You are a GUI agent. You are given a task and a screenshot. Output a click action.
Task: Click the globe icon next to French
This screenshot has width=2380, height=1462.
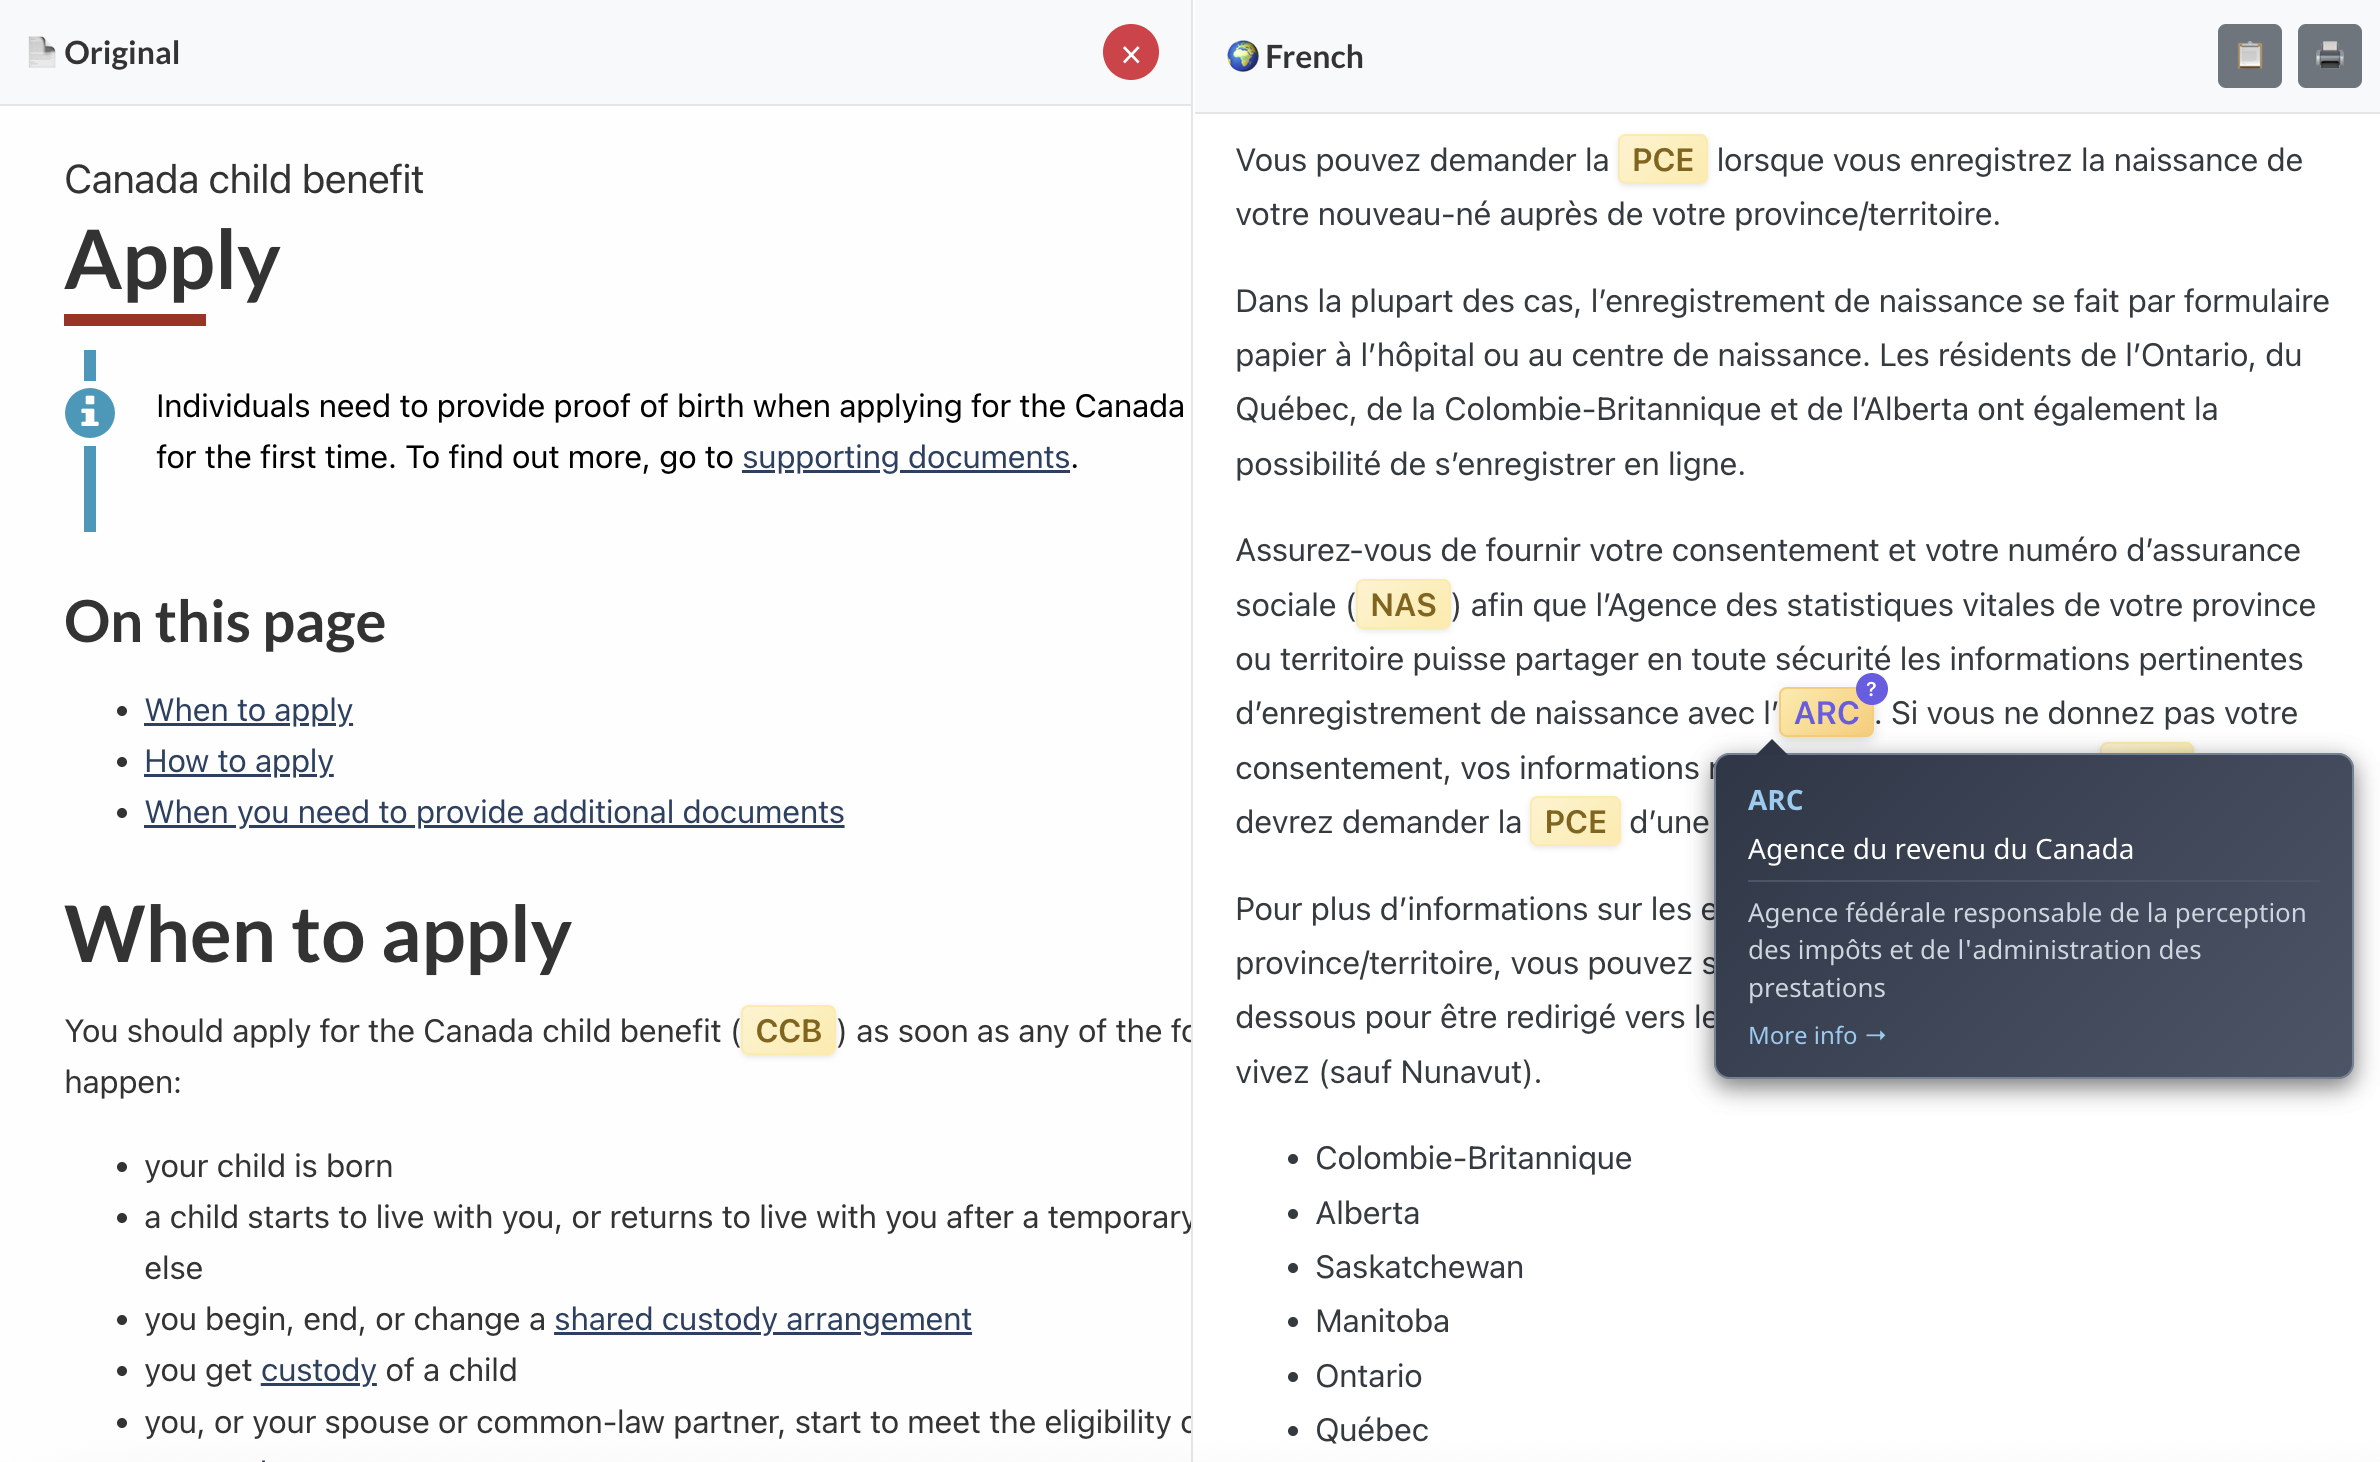pyautogui.click(x=1242, y=56)
